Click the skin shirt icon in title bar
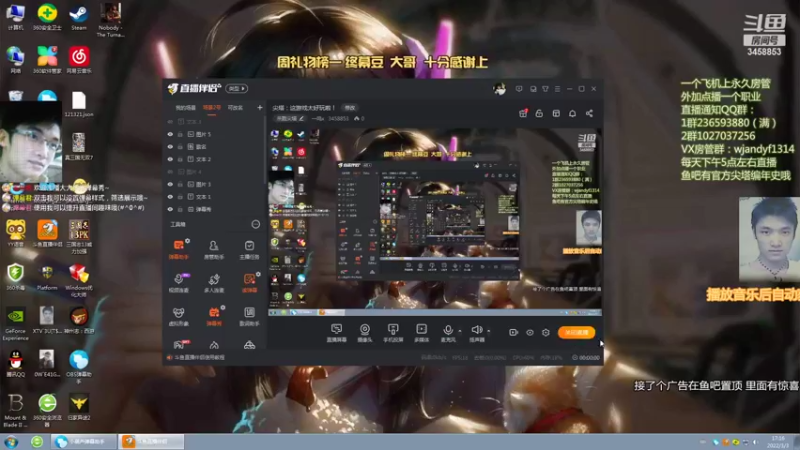This screenshot has height=450, width=800. pos(545,89)
